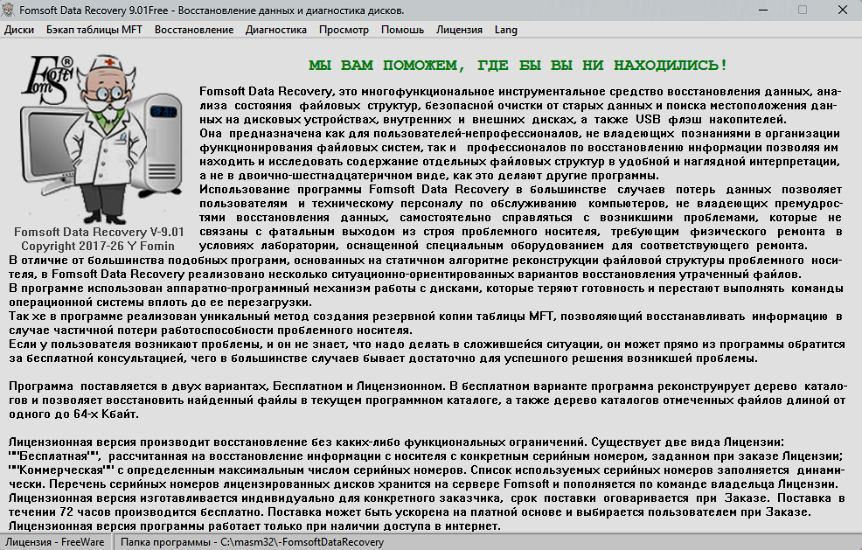
Task: Click the status bar entry Лицензия - FreeWare
Action: [55, 542]
